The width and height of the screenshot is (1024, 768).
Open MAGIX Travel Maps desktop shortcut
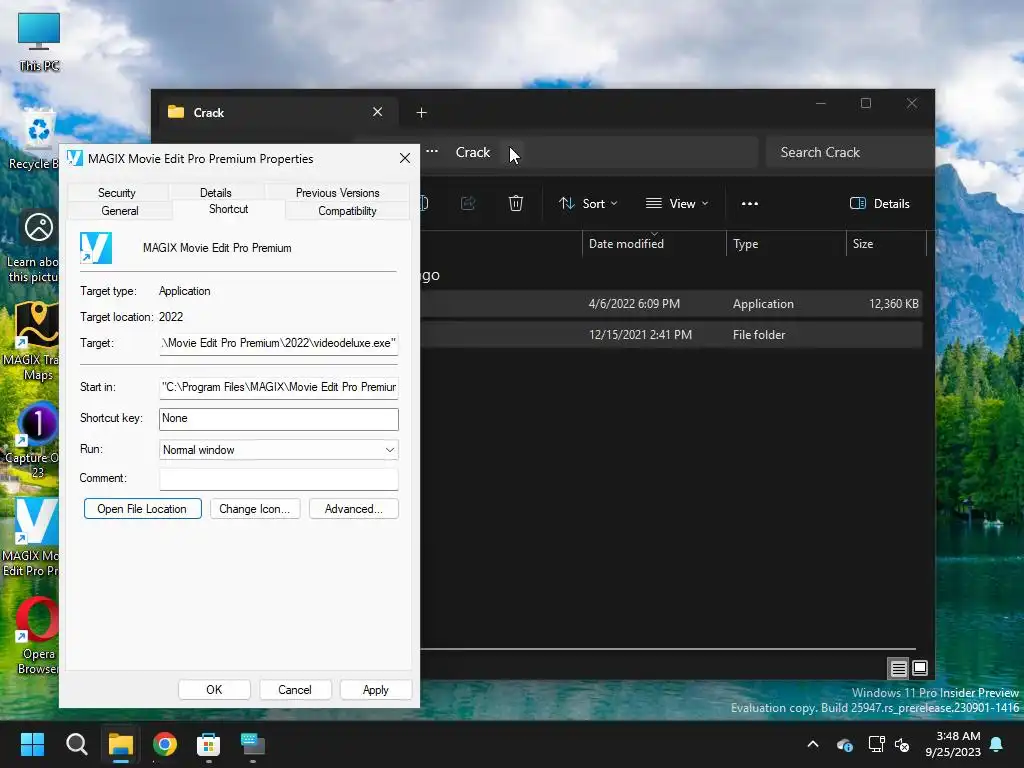coord(33,341)
